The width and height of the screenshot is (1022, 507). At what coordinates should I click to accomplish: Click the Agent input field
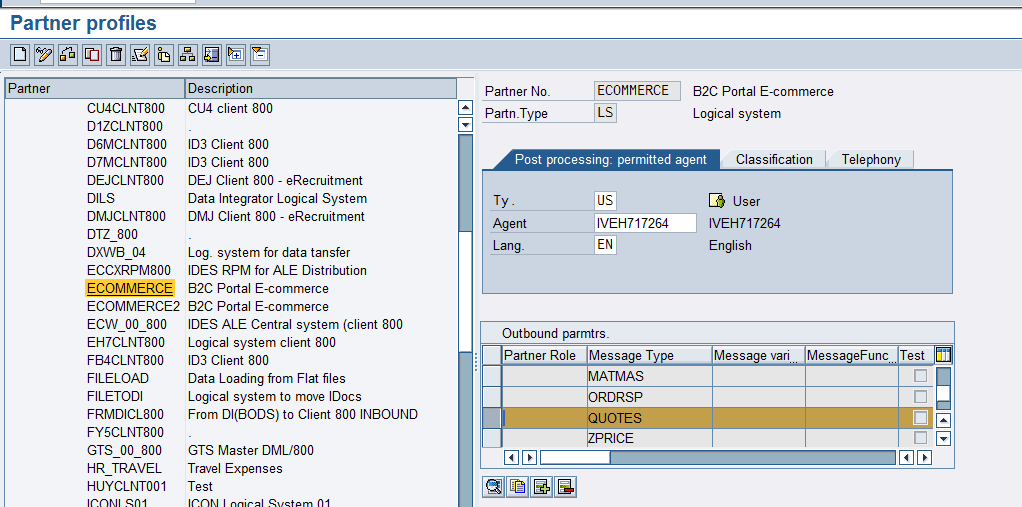tap(645, 223)
